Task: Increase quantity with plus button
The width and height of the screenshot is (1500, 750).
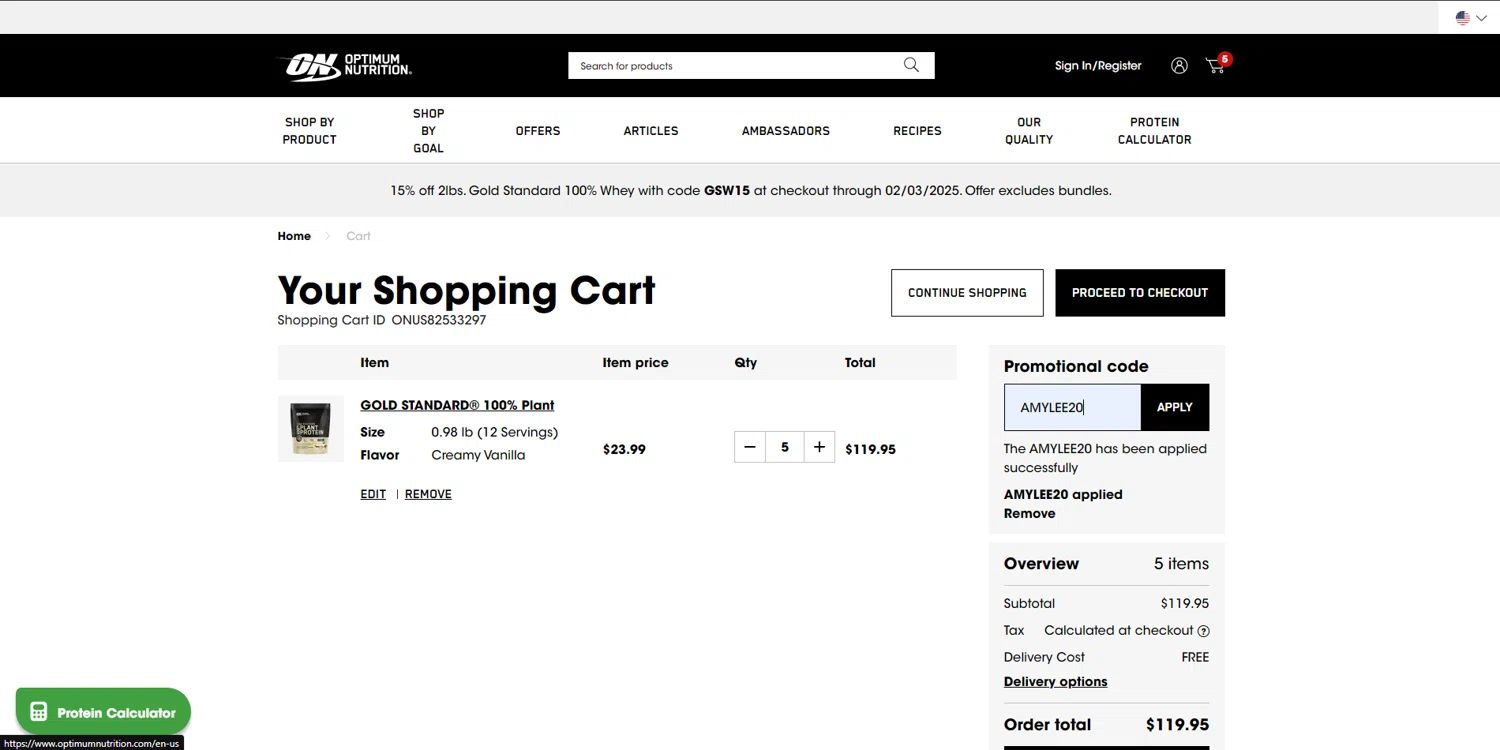Action: tap(819, 447)
